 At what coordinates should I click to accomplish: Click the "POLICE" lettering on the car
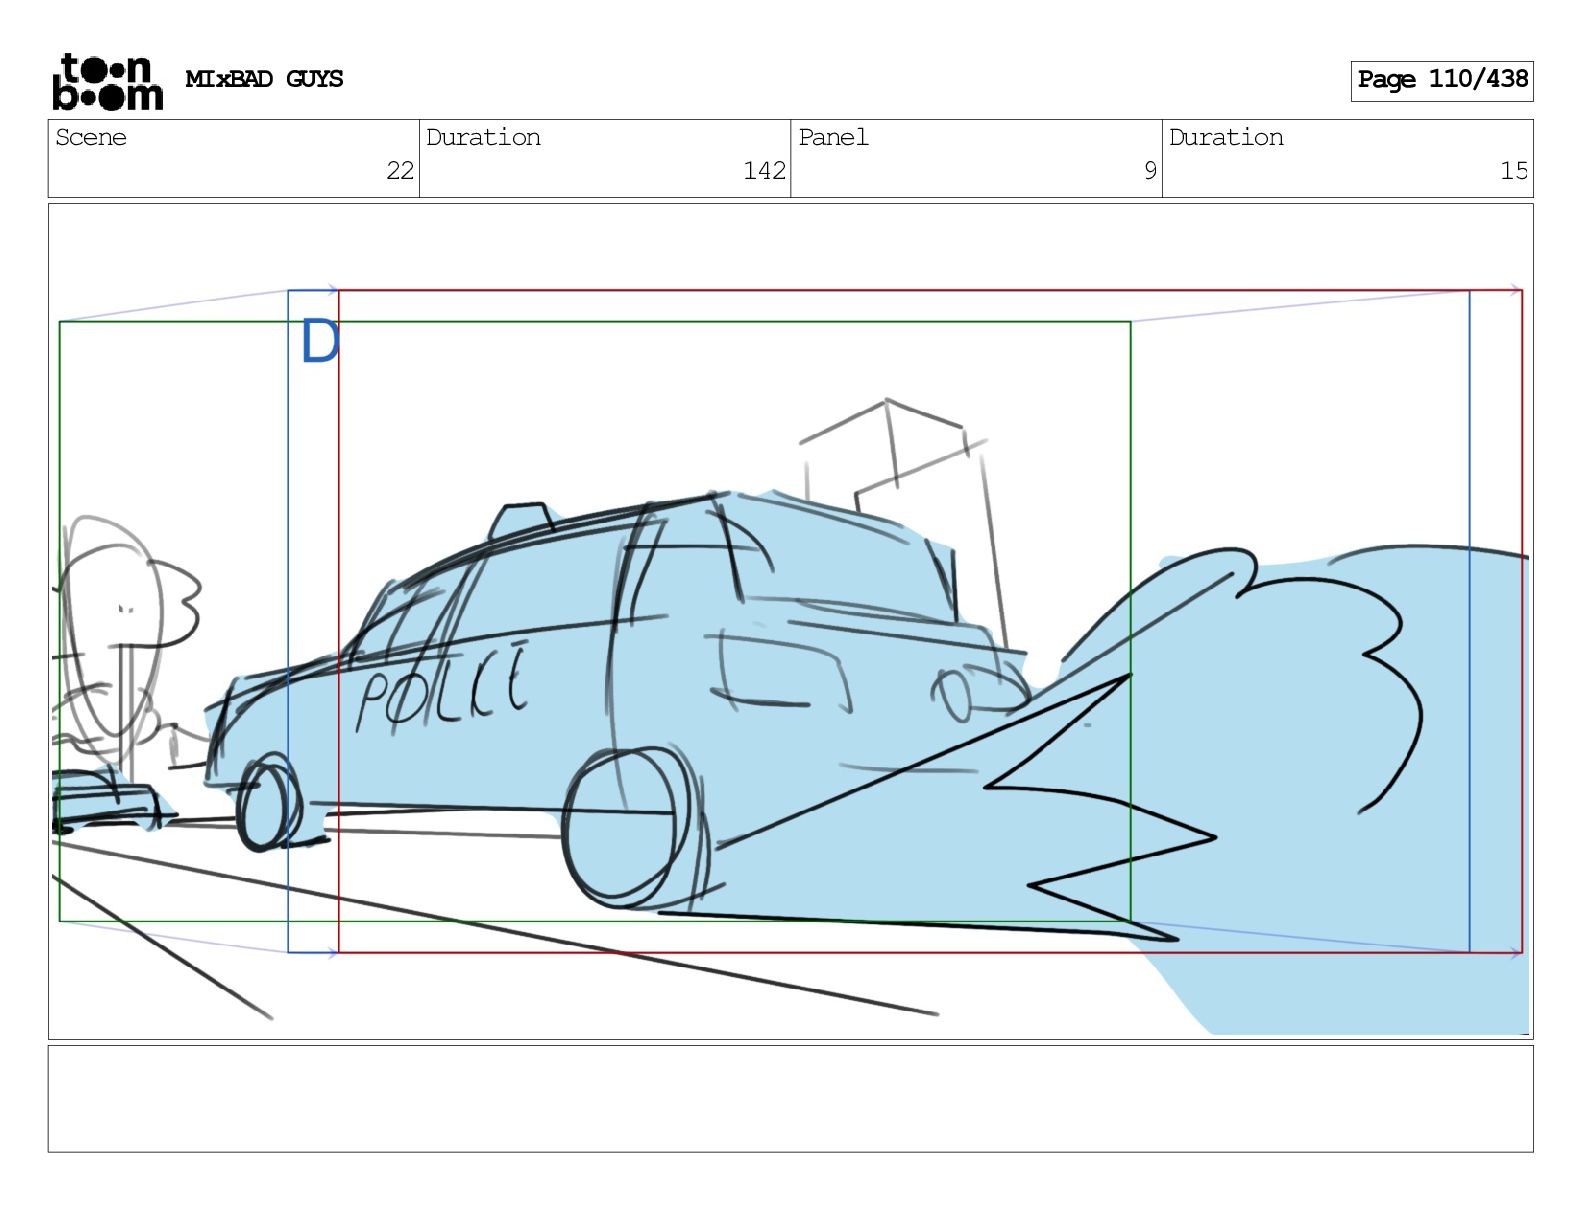pyautogui.click(x=443, y=689)
